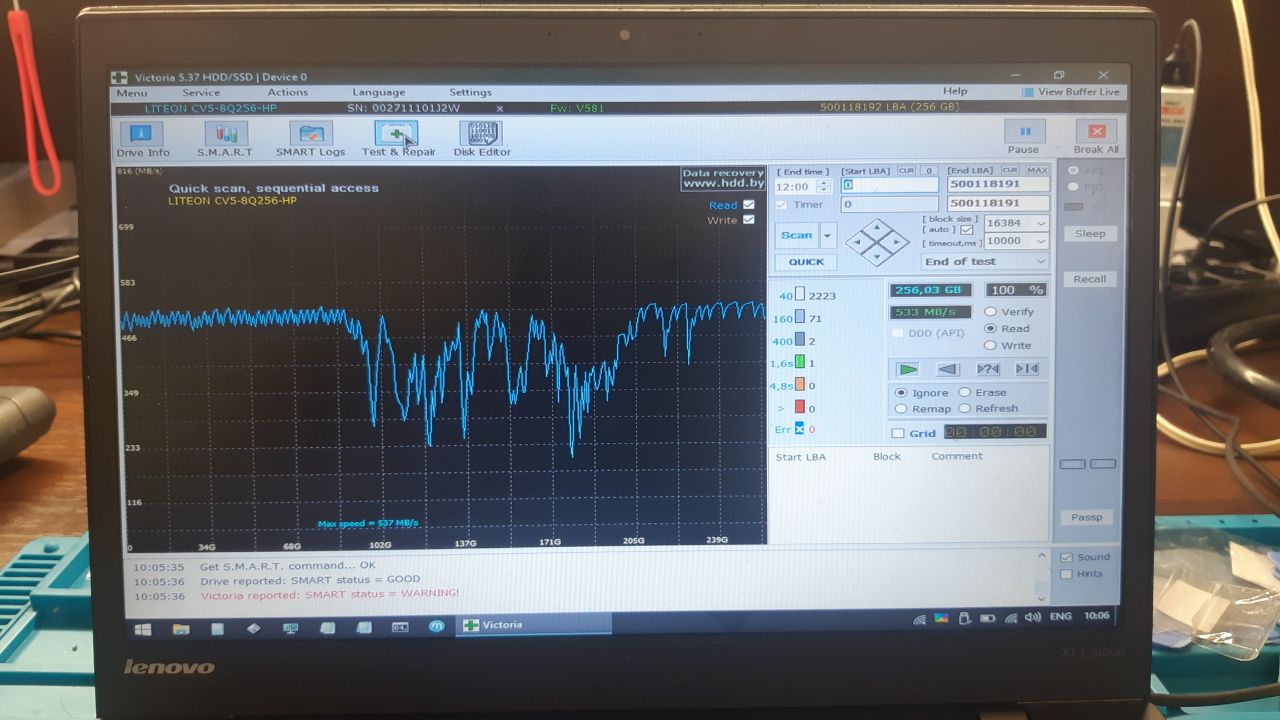The image size is (1280, 720).
Task: Open SMART Logs view
Action: [x=310, y=139]
